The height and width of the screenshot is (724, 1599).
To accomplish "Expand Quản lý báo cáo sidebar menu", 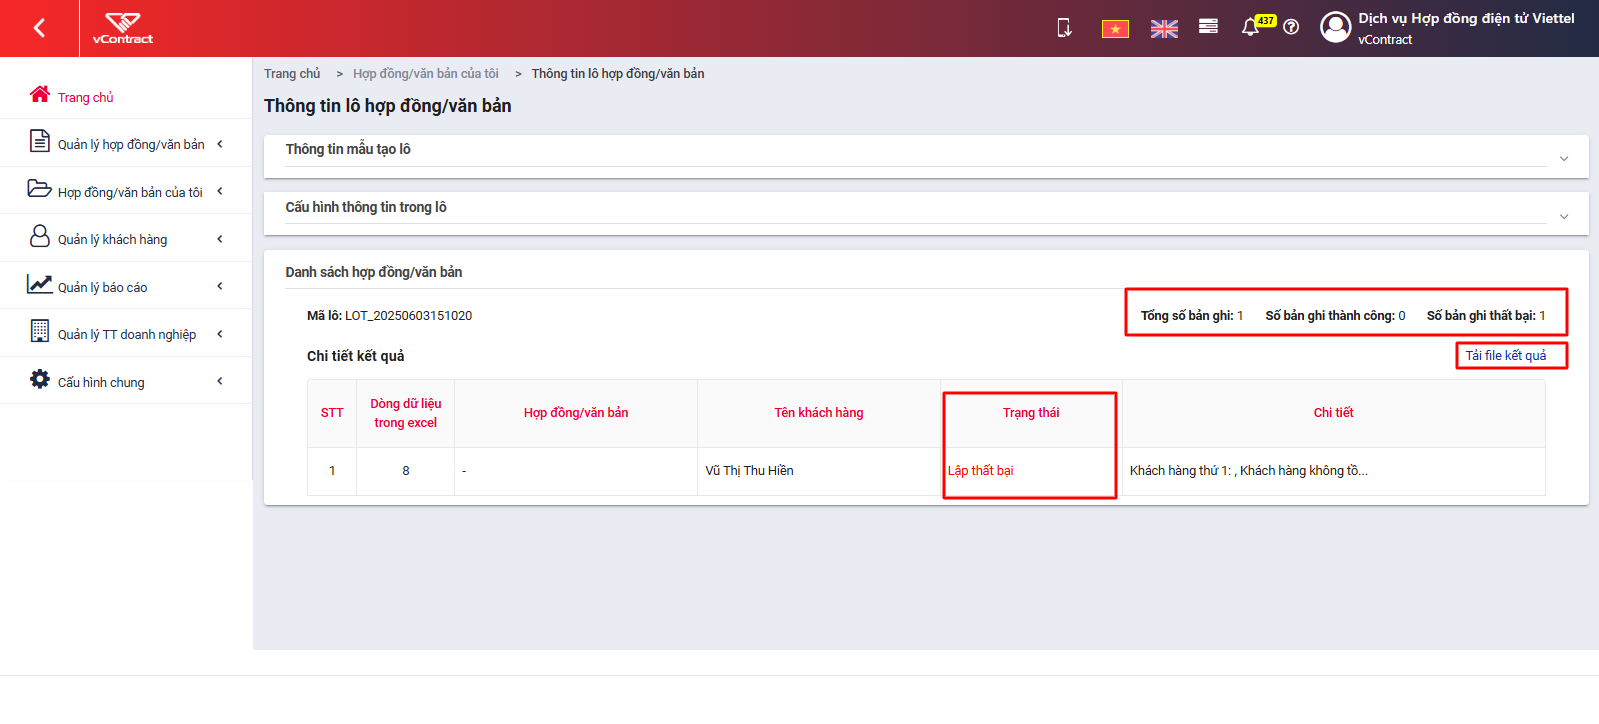I will click(x=126, y=286).
